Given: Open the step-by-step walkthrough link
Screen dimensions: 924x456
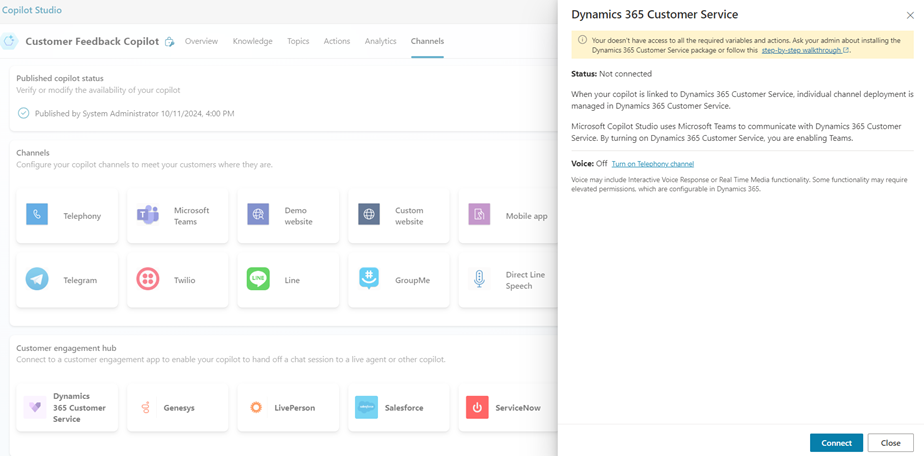Looking at the screenshot, I should coord(804,50).
